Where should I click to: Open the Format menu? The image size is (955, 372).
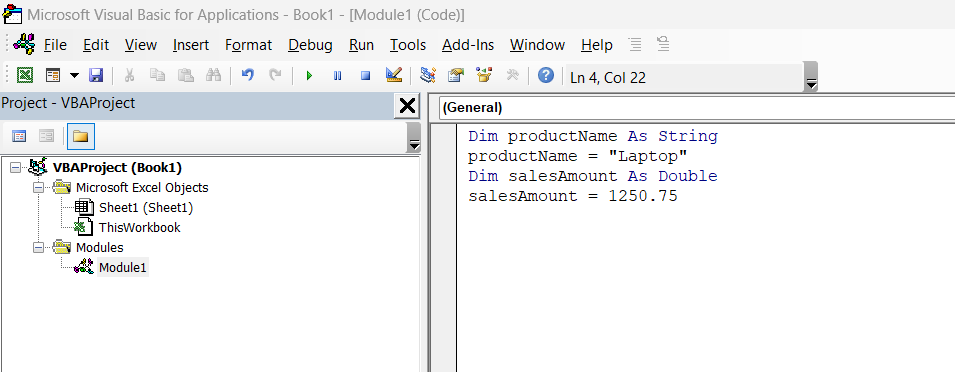(x=248, y=45)
